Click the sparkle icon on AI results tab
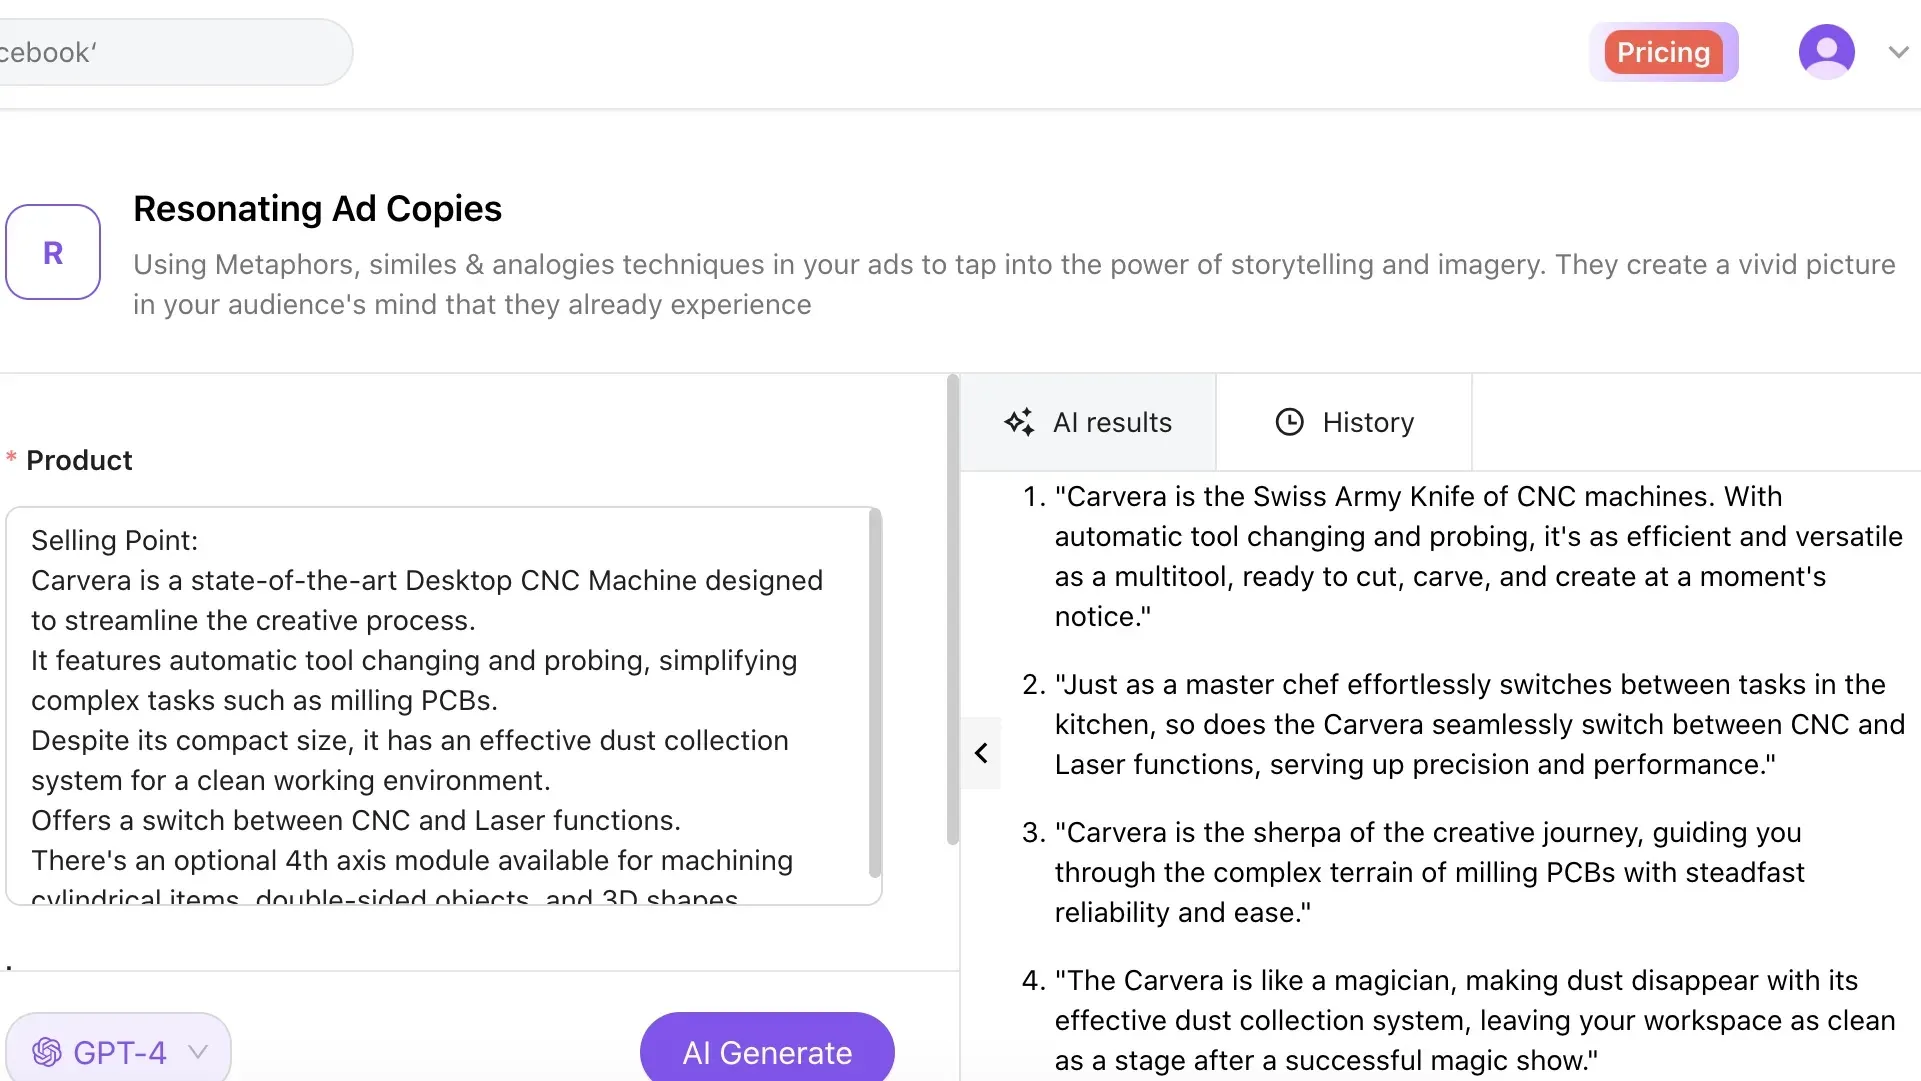The width and height of the screenshot is (1921, 1081). coord(1020,422)
